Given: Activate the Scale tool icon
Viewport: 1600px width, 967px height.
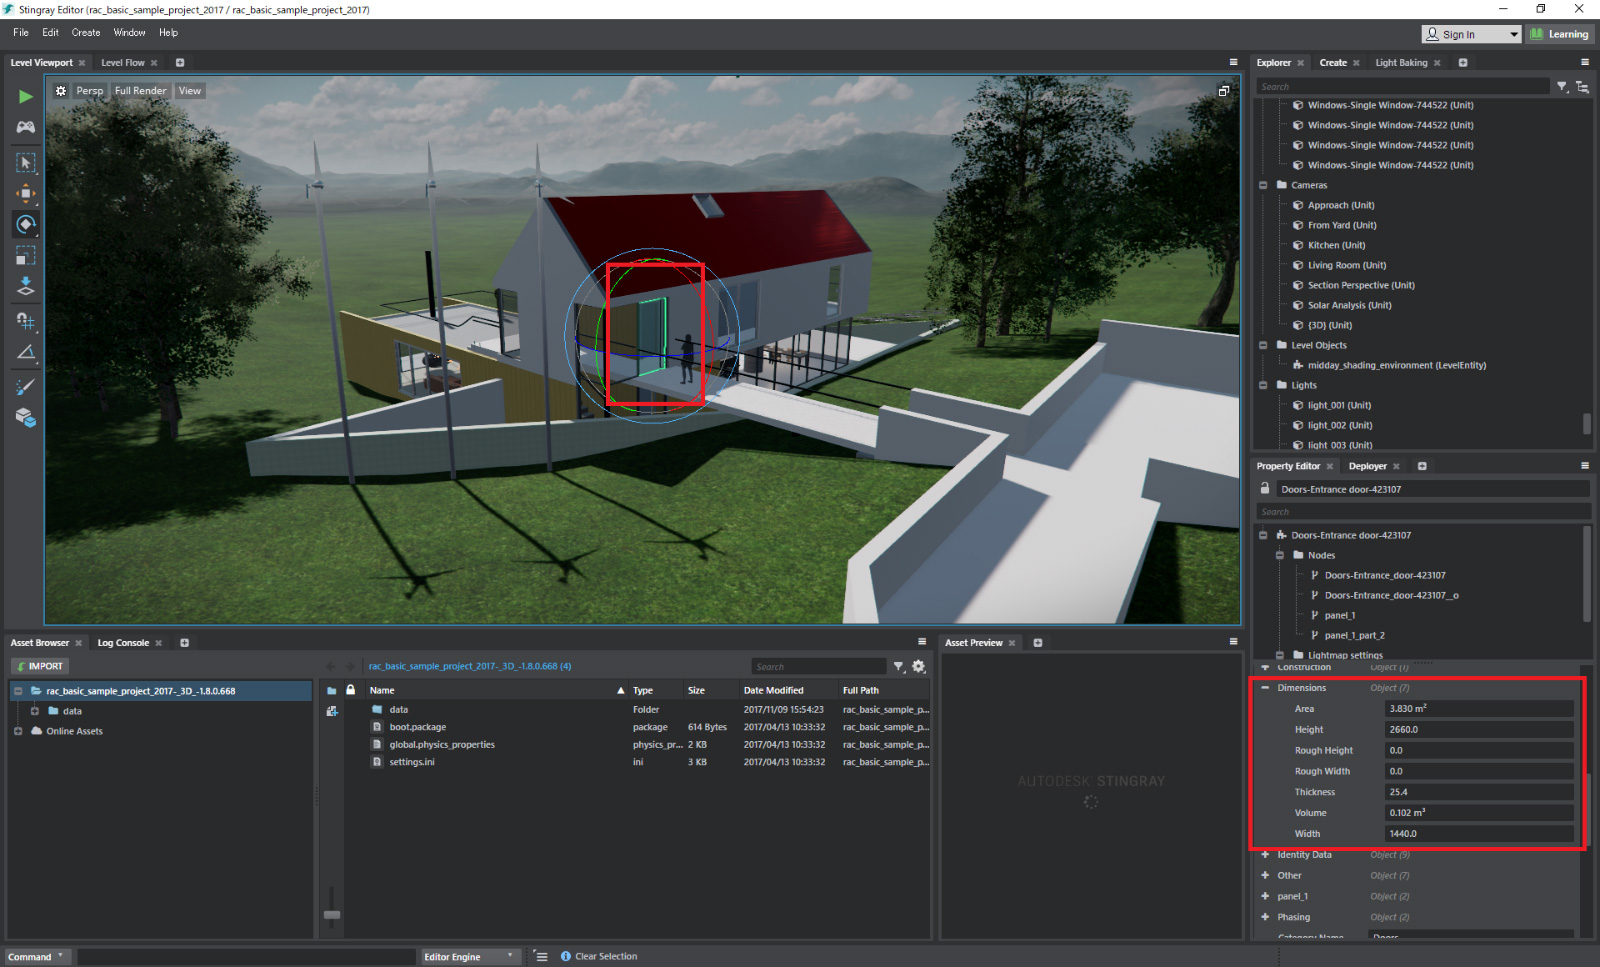Looking at the screenshot, I should [26, 255].
